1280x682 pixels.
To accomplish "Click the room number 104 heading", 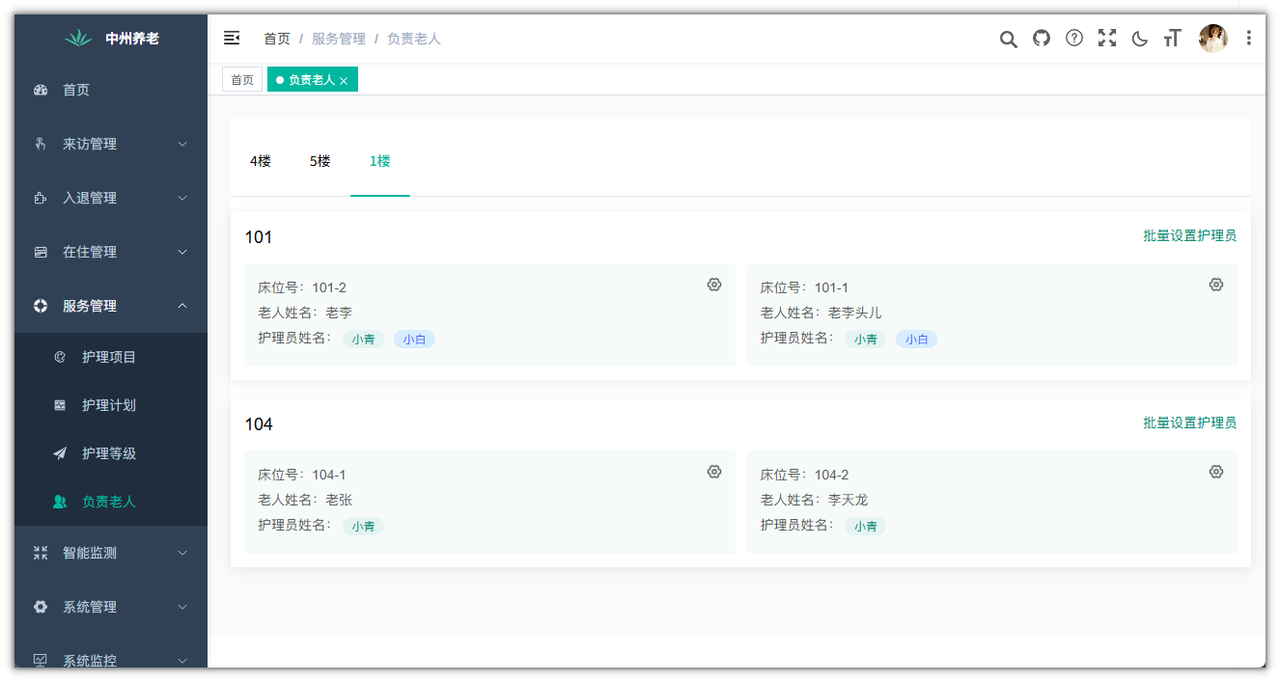I will pos(258,424).
